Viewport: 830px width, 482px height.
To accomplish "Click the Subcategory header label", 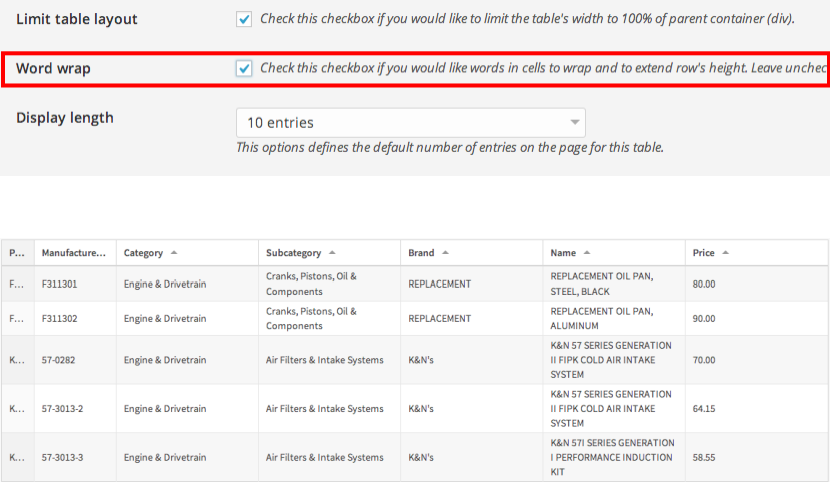I will [293, 253].
